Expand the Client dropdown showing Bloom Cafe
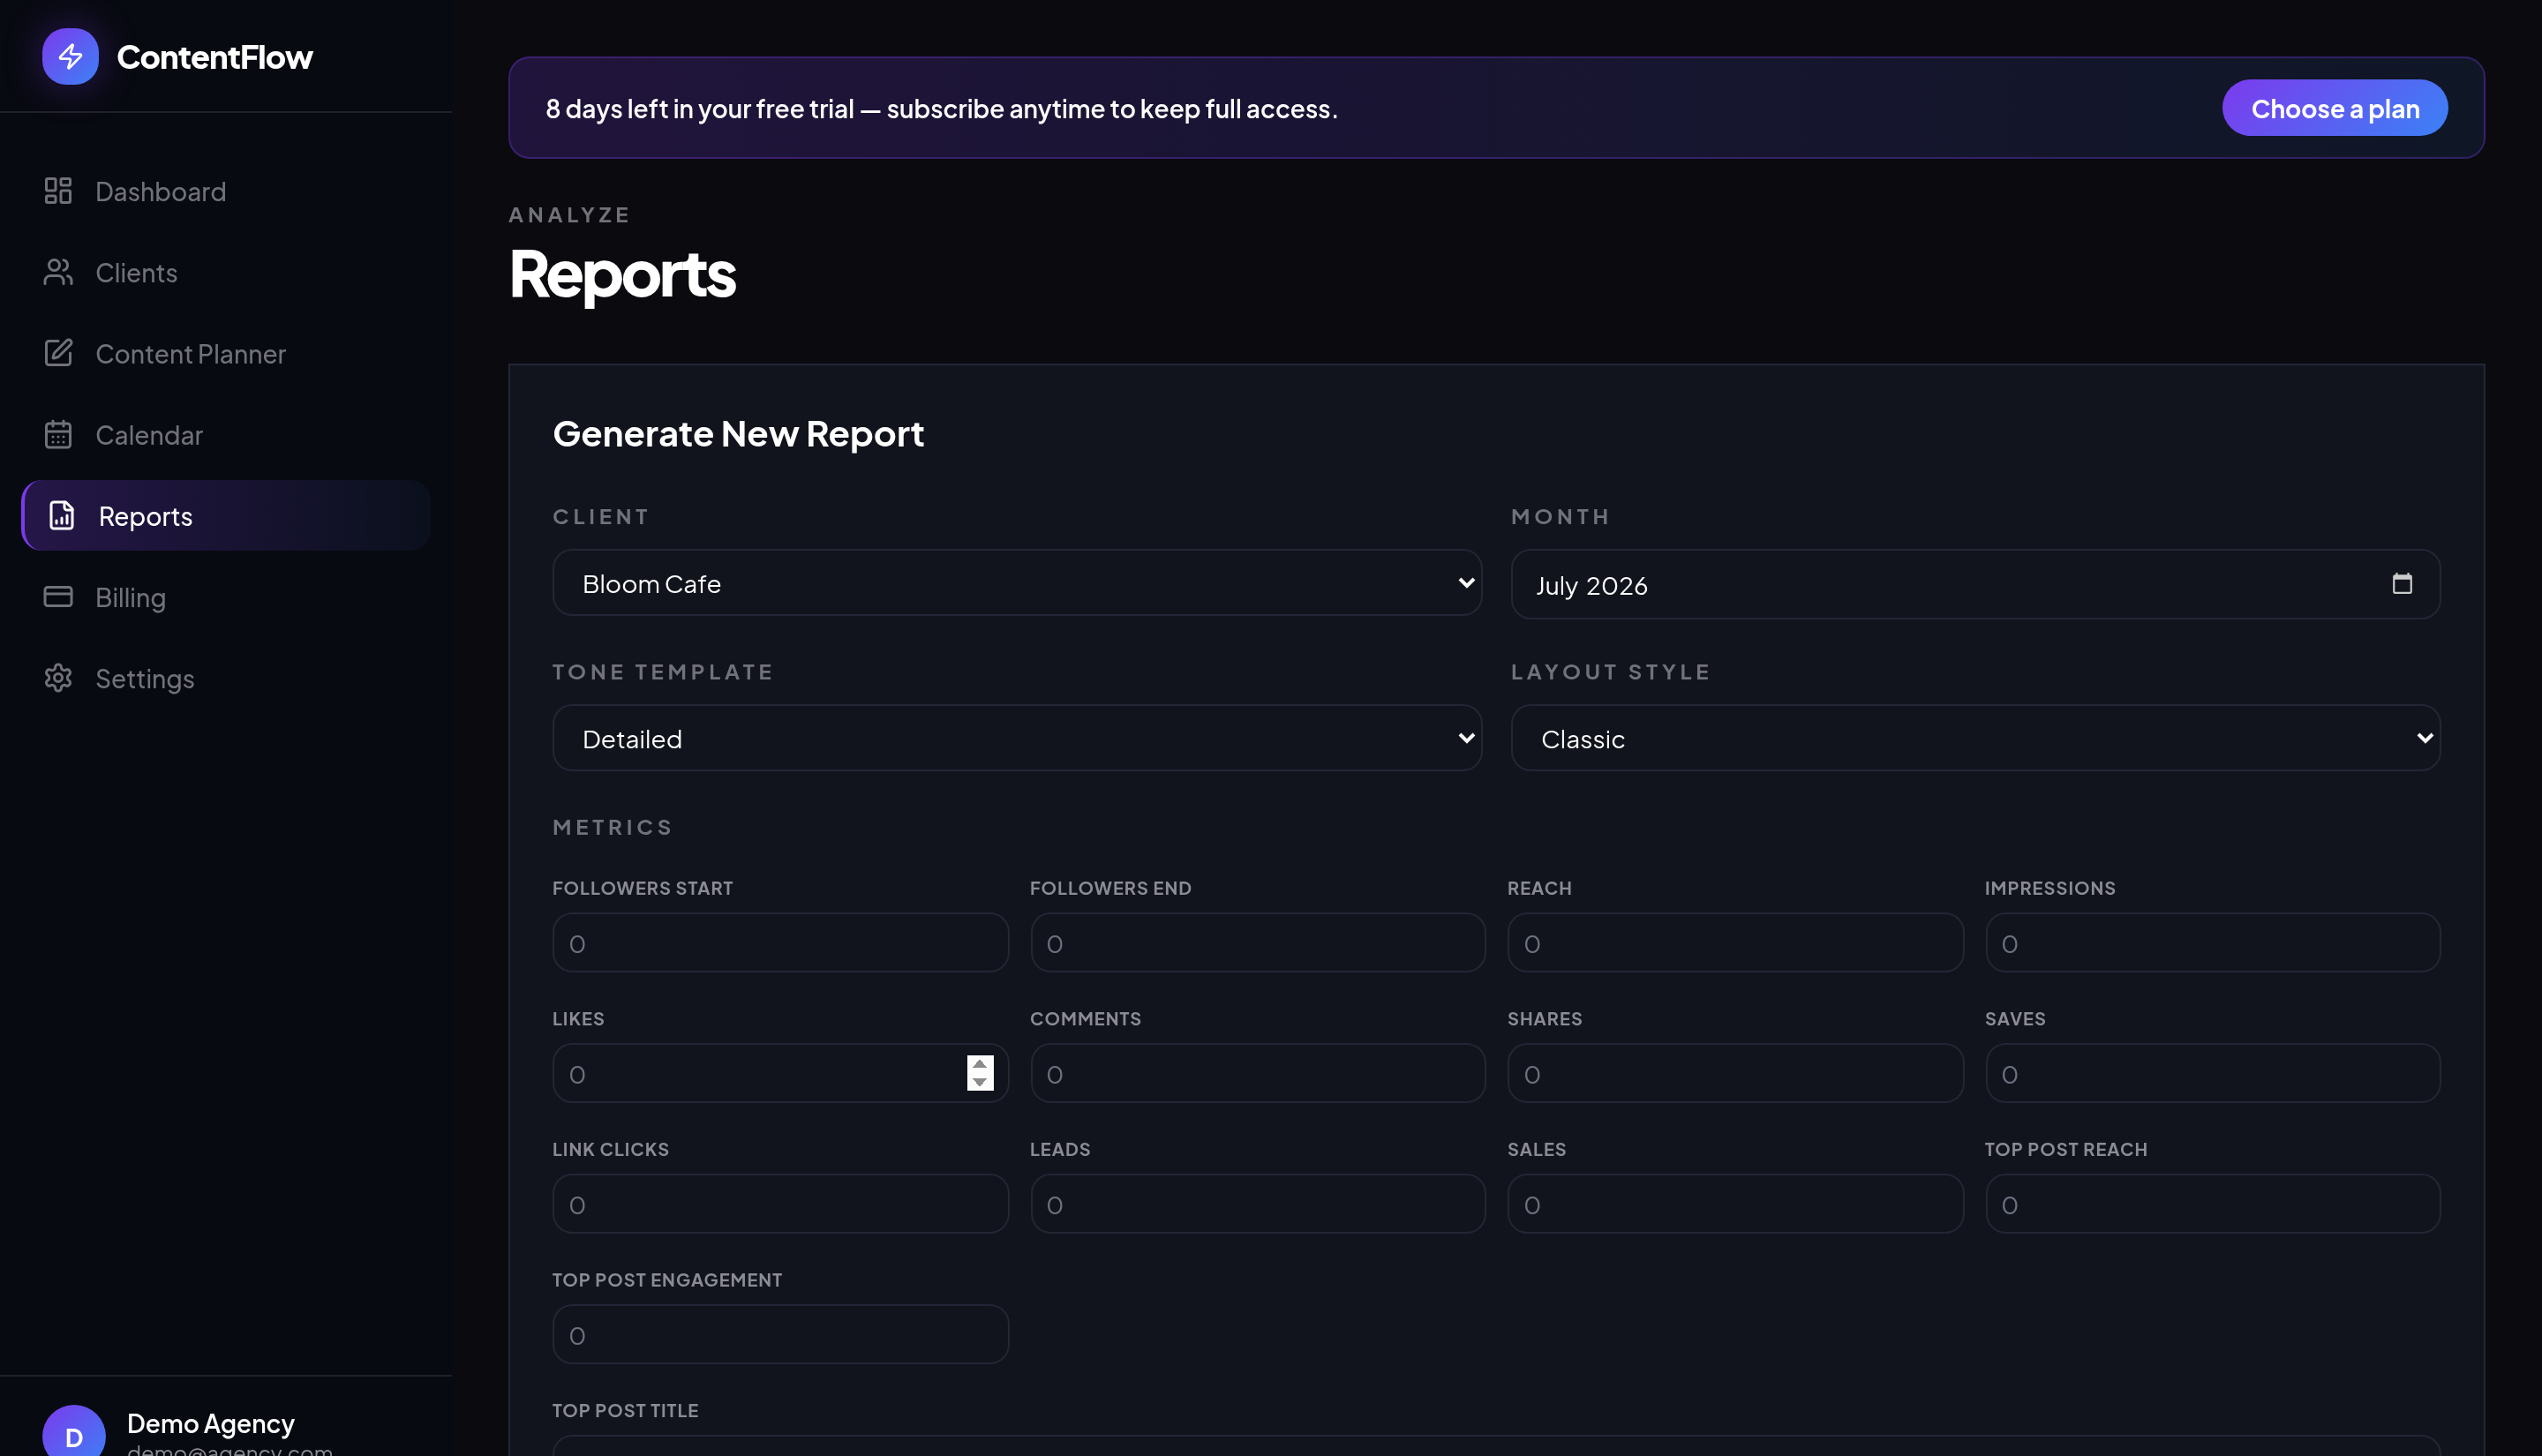Image resolution: width=2542 pixels, height=1456 pixels. (x=1017, y=583)
